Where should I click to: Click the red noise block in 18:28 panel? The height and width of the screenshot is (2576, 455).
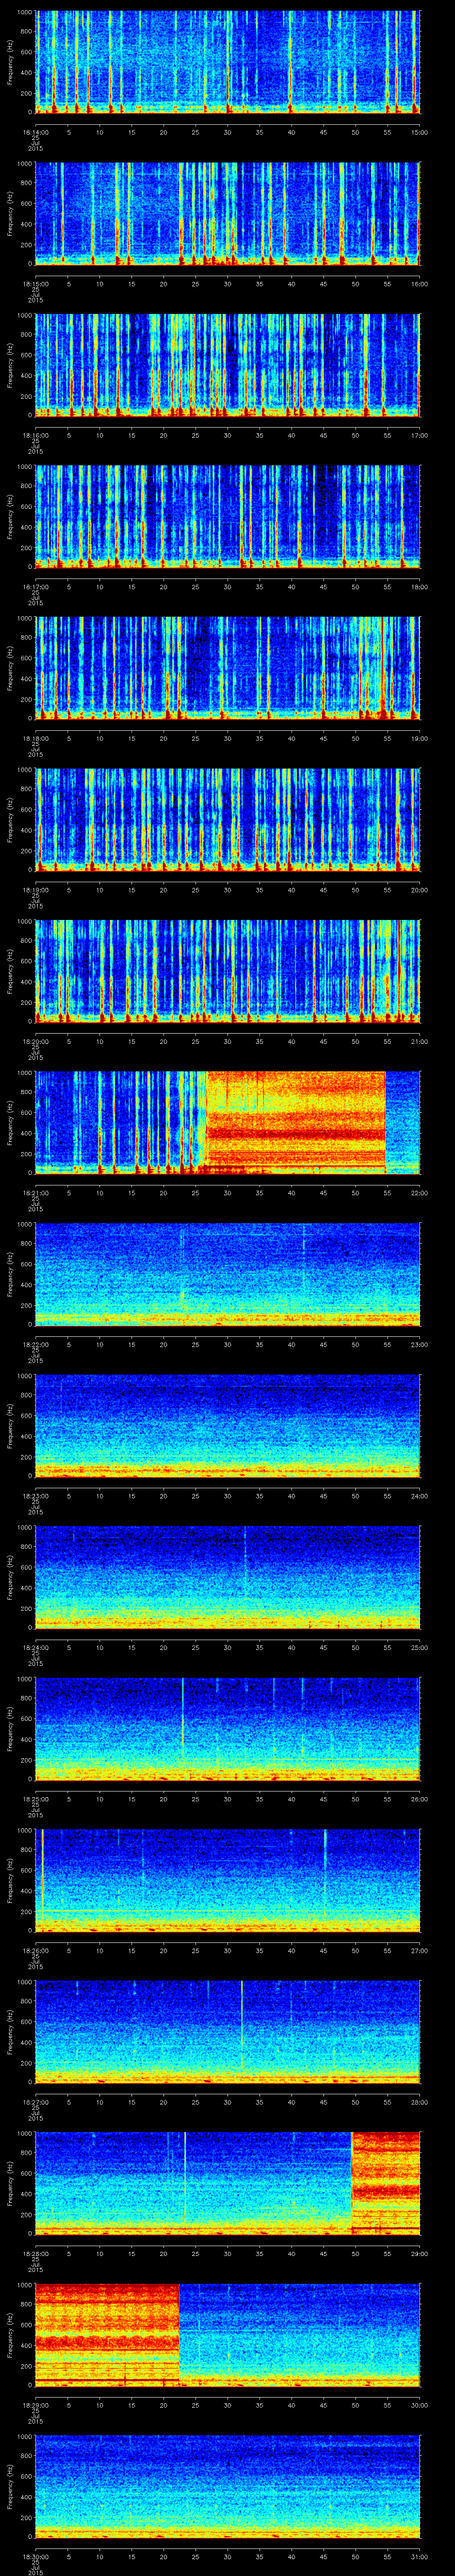click(386, 2183)
